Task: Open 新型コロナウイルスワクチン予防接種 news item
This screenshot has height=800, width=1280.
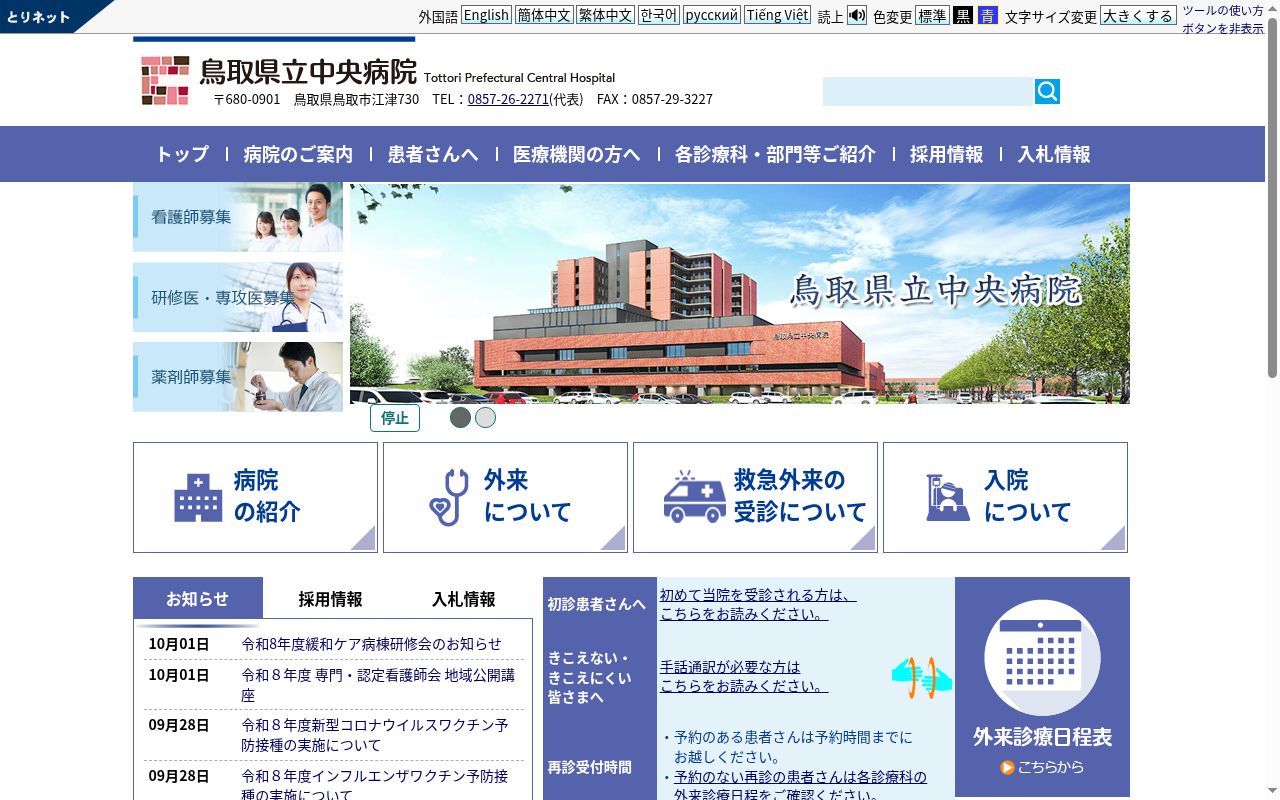Action: point(375,735)
